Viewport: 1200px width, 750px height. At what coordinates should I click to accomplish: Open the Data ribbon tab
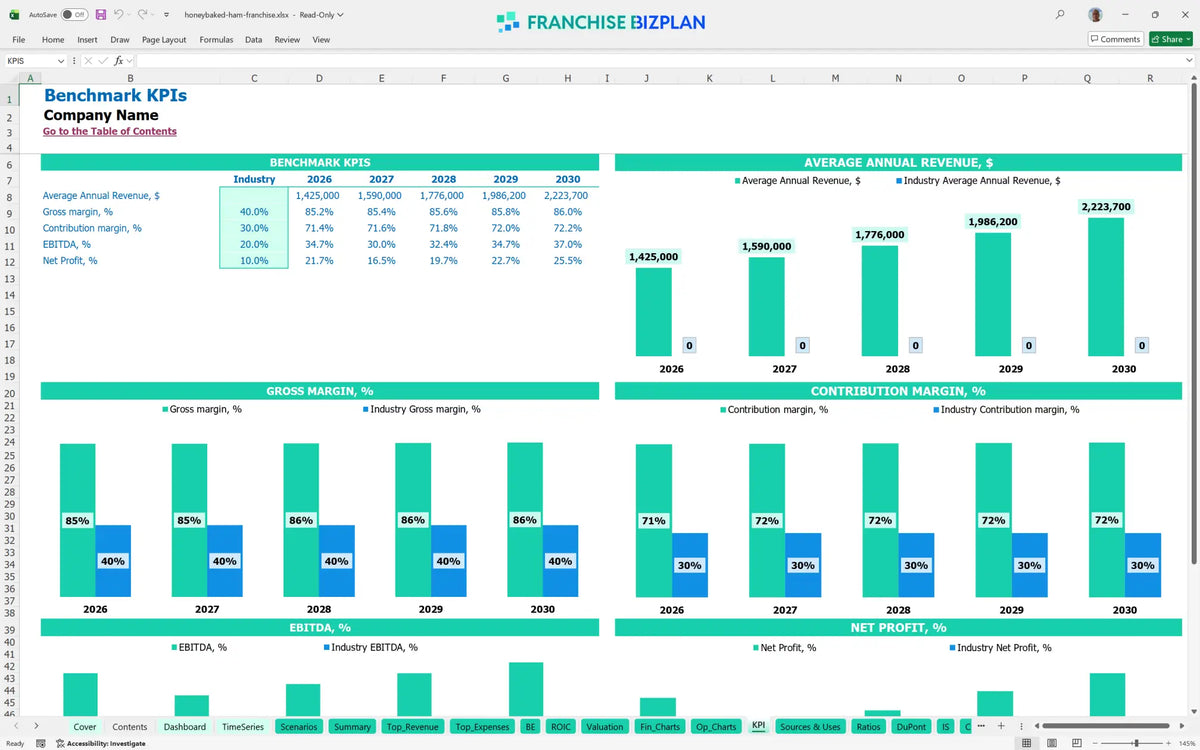254,40
